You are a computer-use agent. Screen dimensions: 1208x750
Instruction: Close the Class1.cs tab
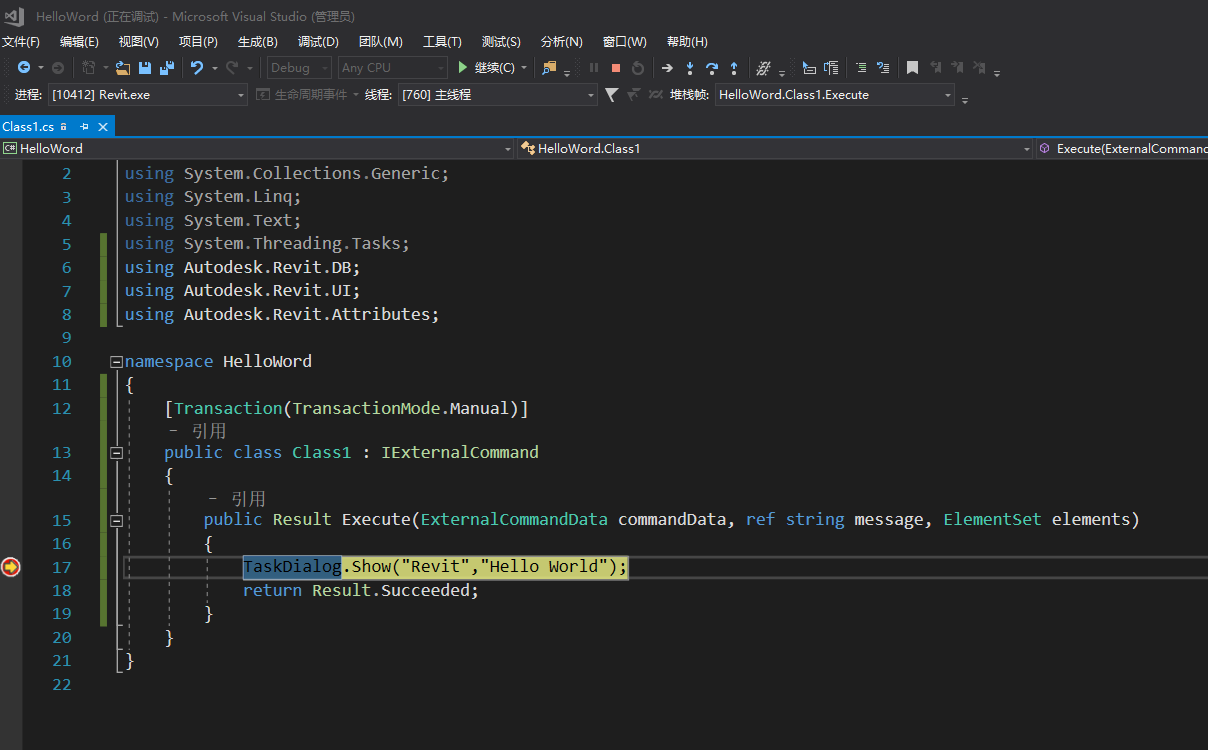tap(103, 127)
